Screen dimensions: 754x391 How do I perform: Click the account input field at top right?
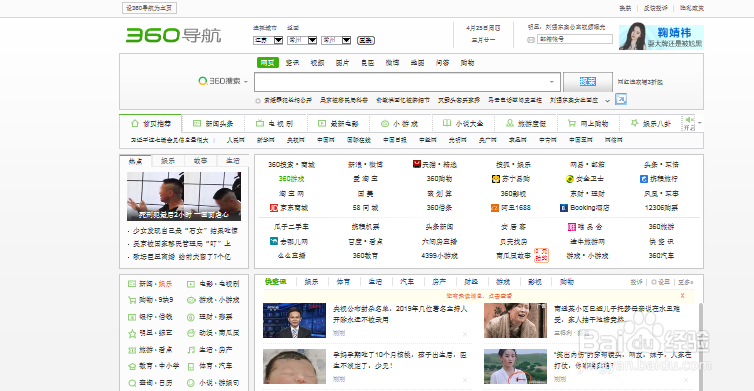tap(575, 39)
